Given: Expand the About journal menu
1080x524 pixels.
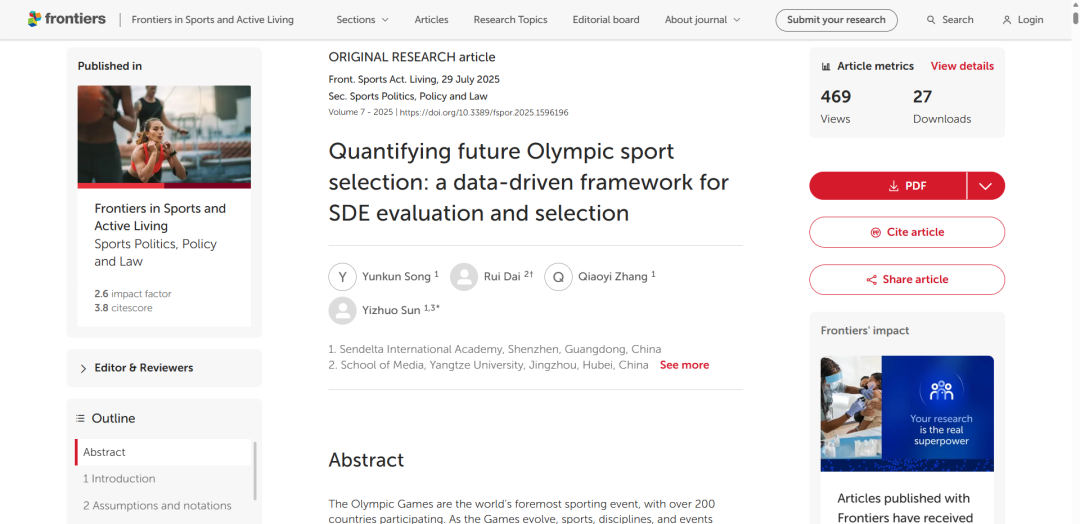Looking at the screenshot, I should [x=703, y=20].
